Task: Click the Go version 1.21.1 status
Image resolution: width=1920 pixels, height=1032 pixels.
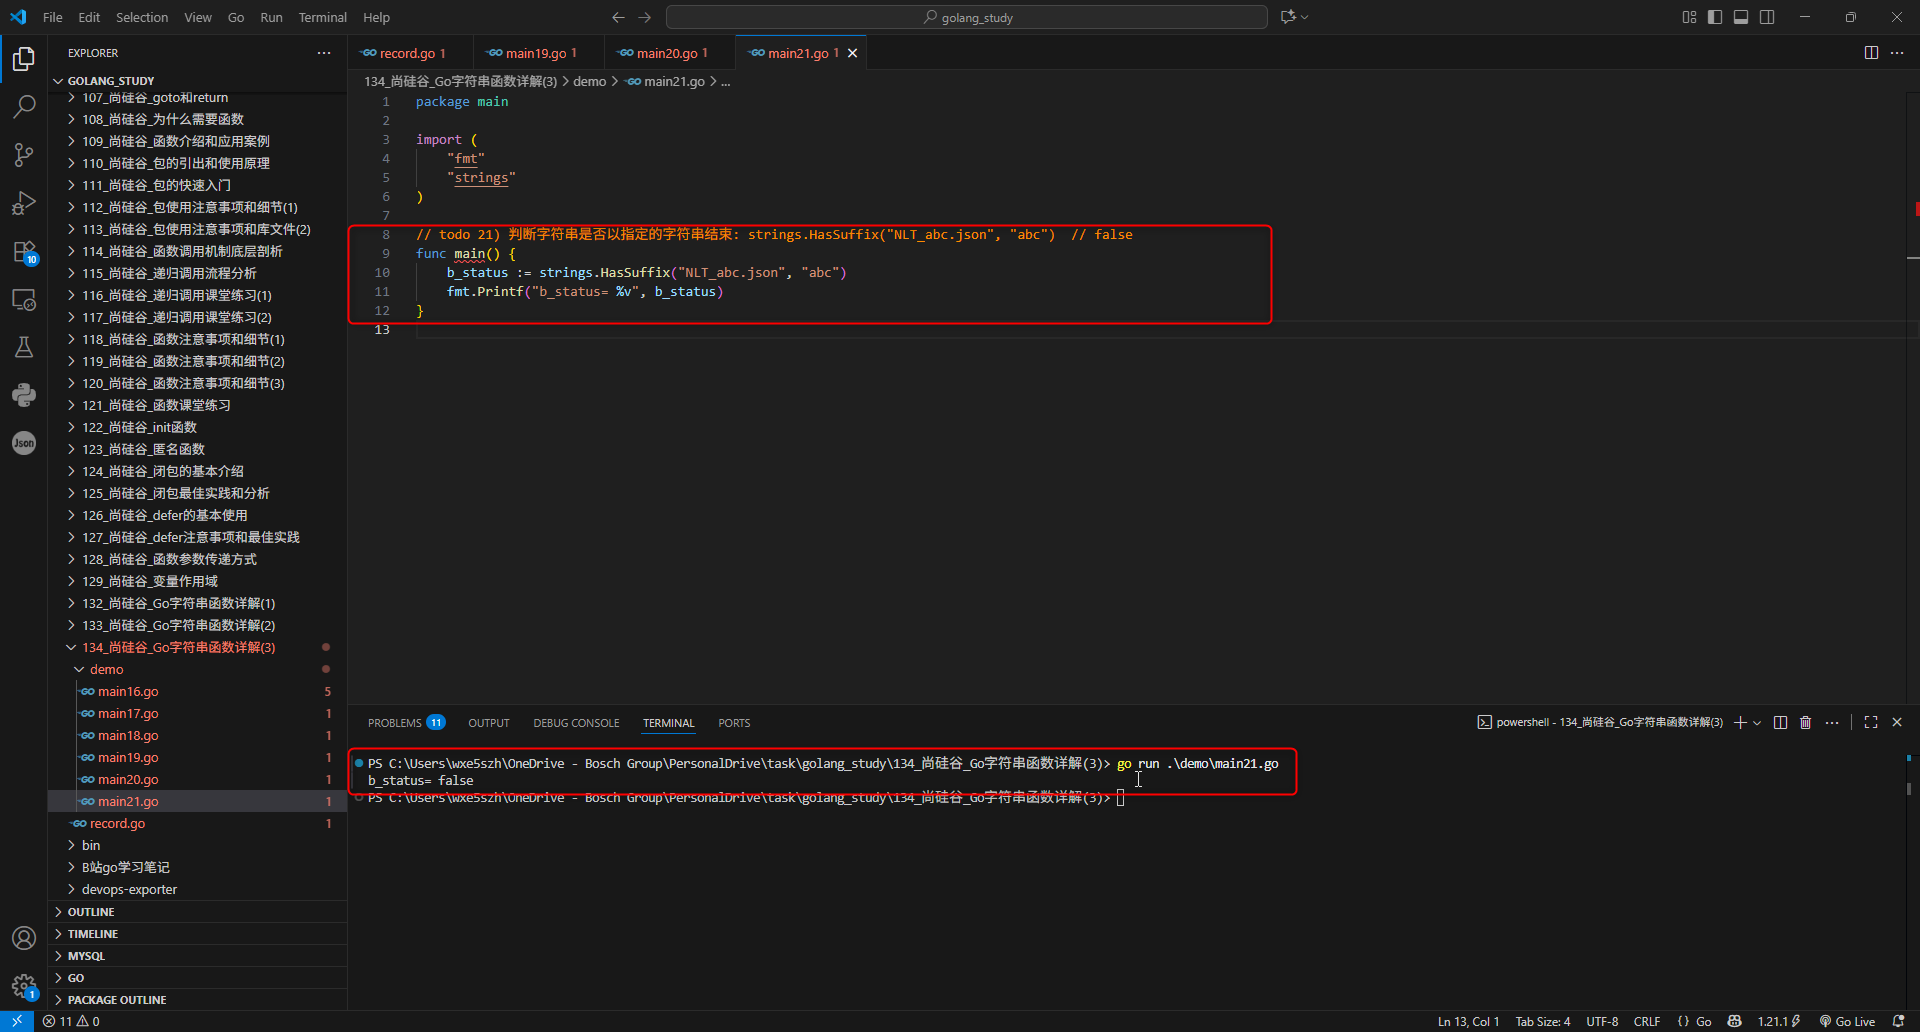Action: [x=1779, y=1021]
